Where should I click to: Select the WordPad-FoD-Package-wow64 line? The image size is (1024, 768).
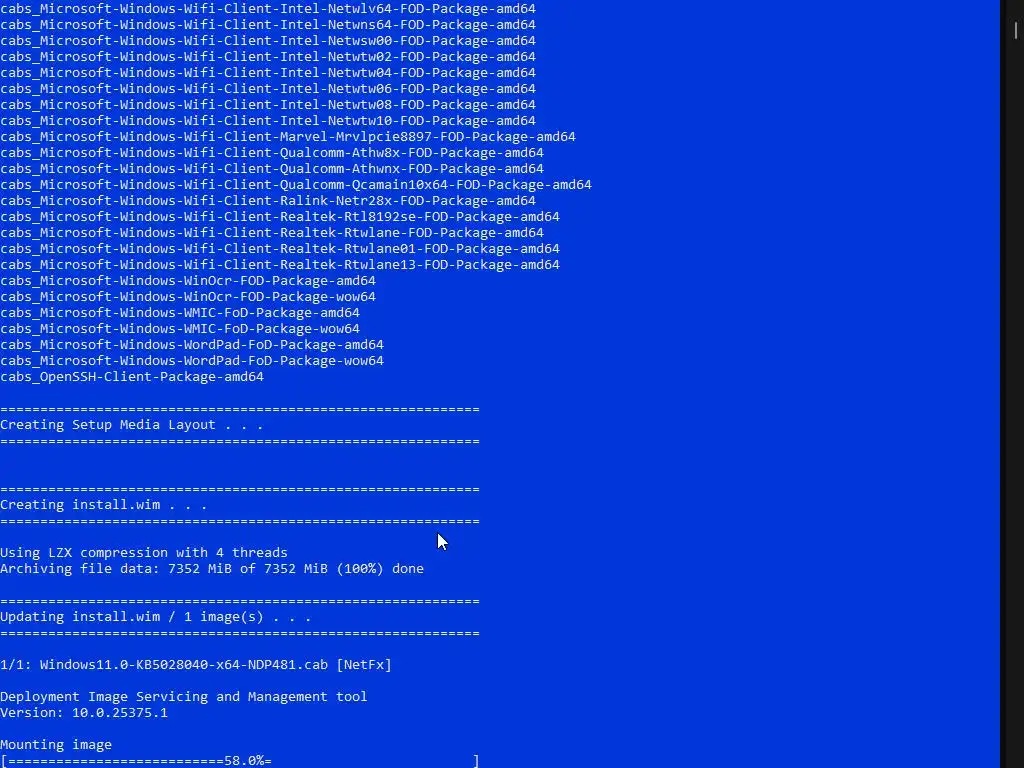(192, 360)
